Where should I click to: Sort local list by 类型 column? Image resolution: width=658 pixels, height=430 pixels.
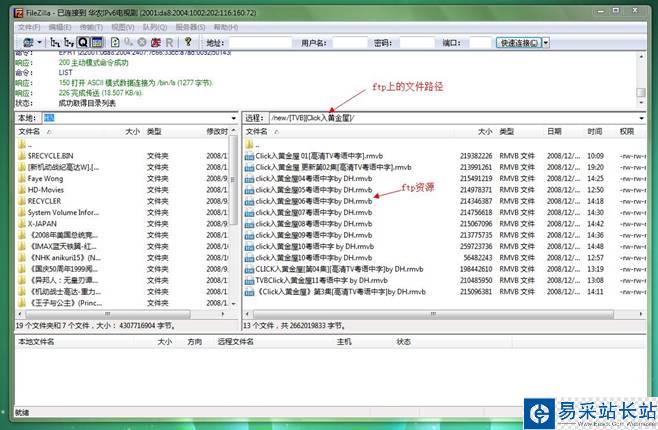(154, 132)
